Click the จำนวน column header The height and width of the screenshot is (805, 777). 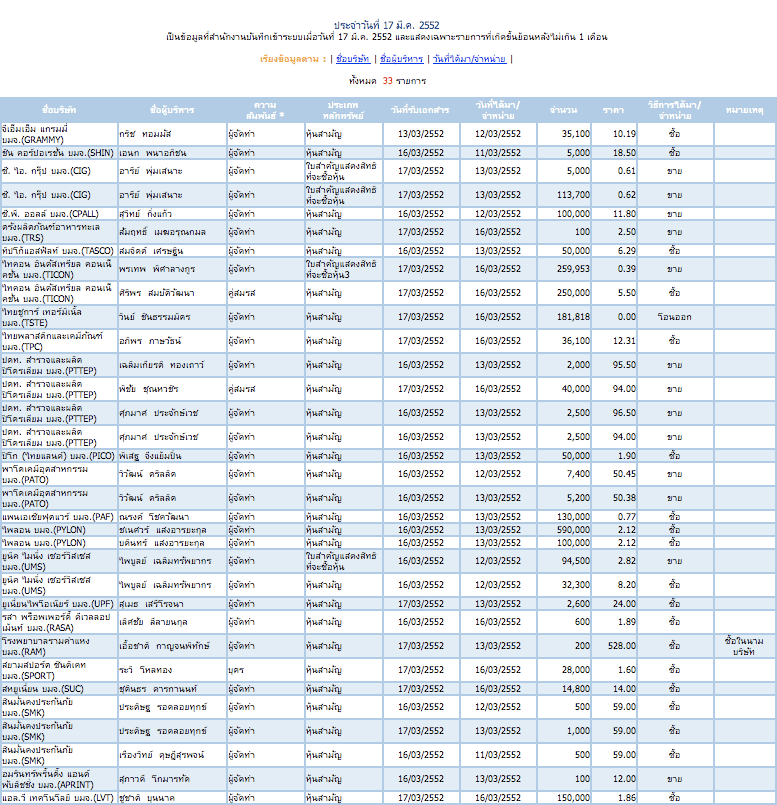(563, 110)
